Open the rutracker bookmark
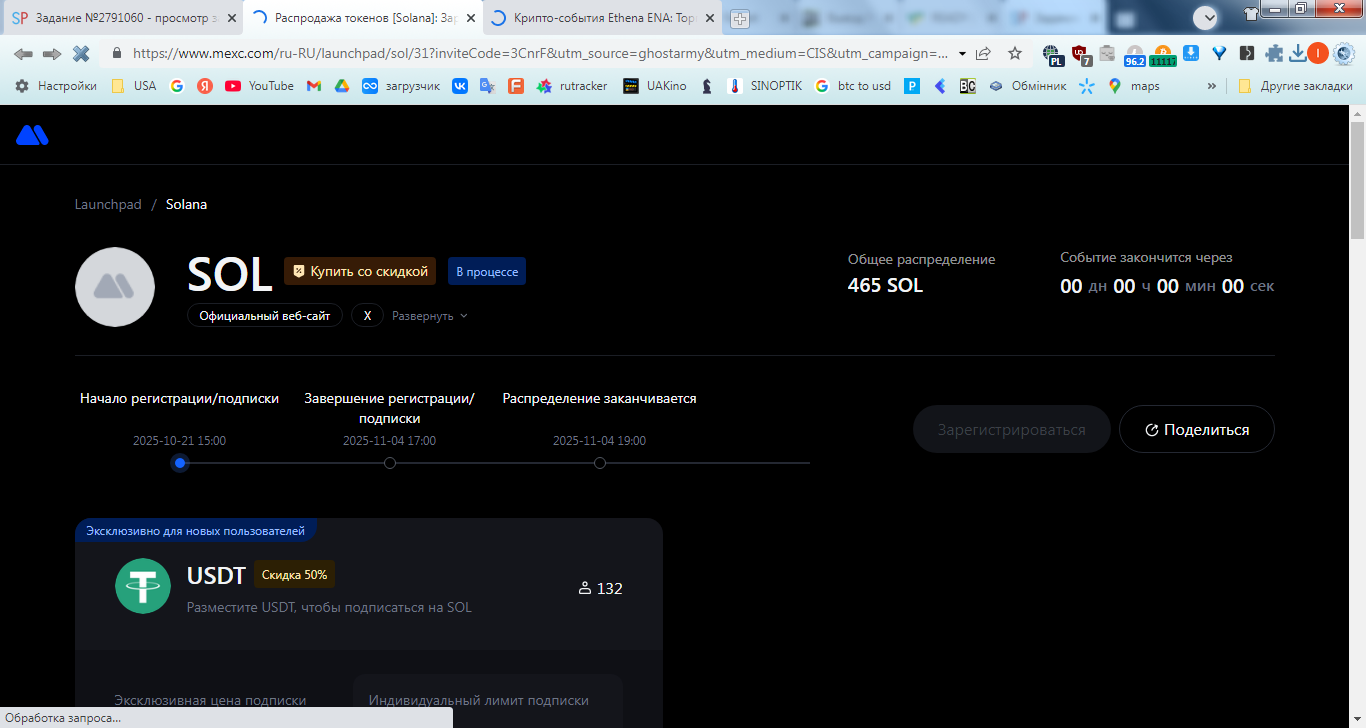Screen dimensions: 1366x728 572,86
